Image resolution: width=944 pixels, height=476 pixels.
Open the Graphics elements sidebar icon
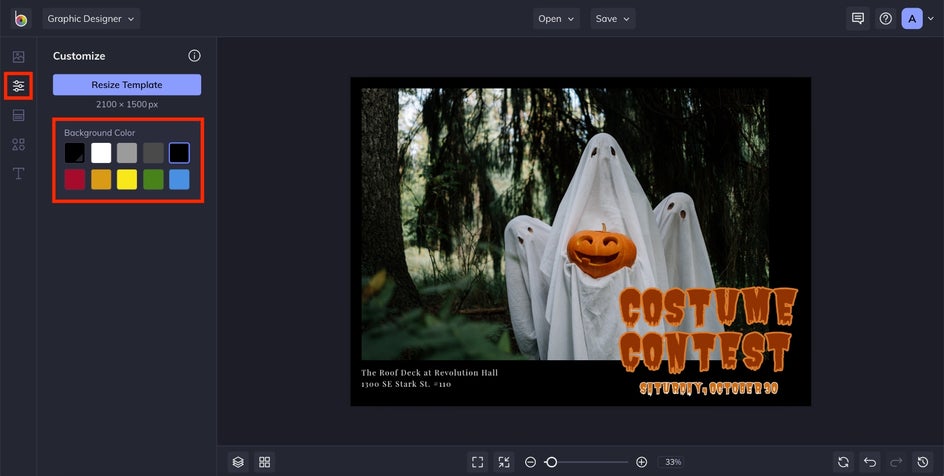click(x=18, y=145)
